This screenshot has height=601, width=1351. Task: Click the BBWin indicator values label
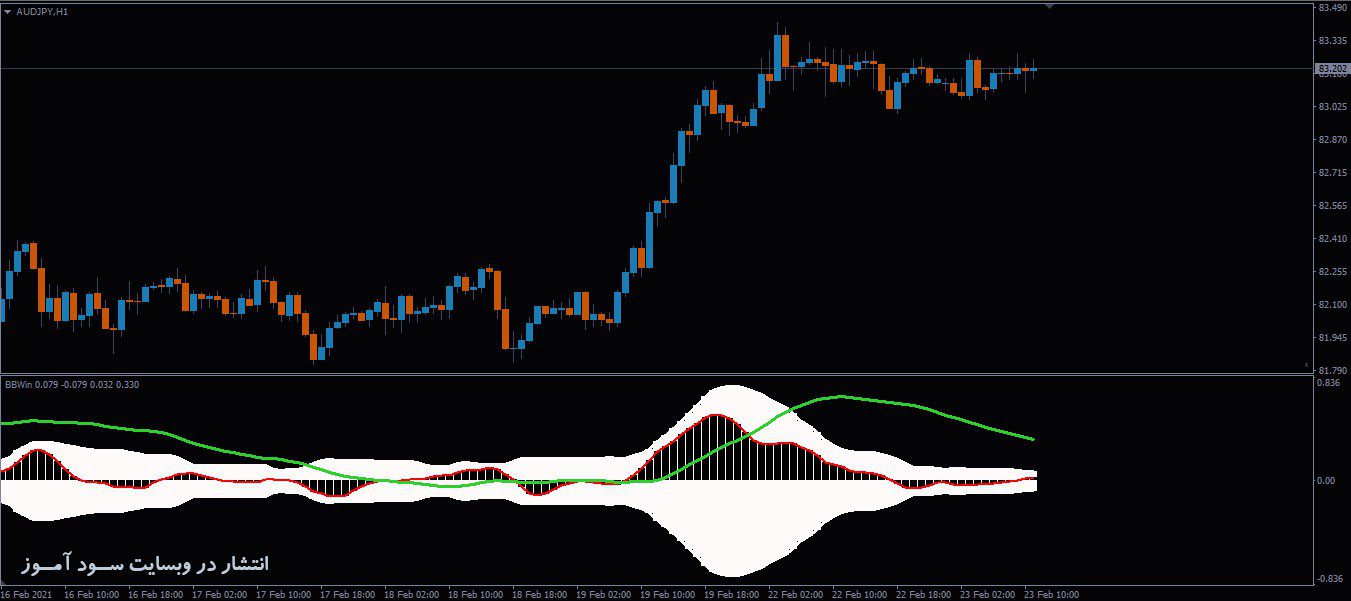click(x=72, y=384)
